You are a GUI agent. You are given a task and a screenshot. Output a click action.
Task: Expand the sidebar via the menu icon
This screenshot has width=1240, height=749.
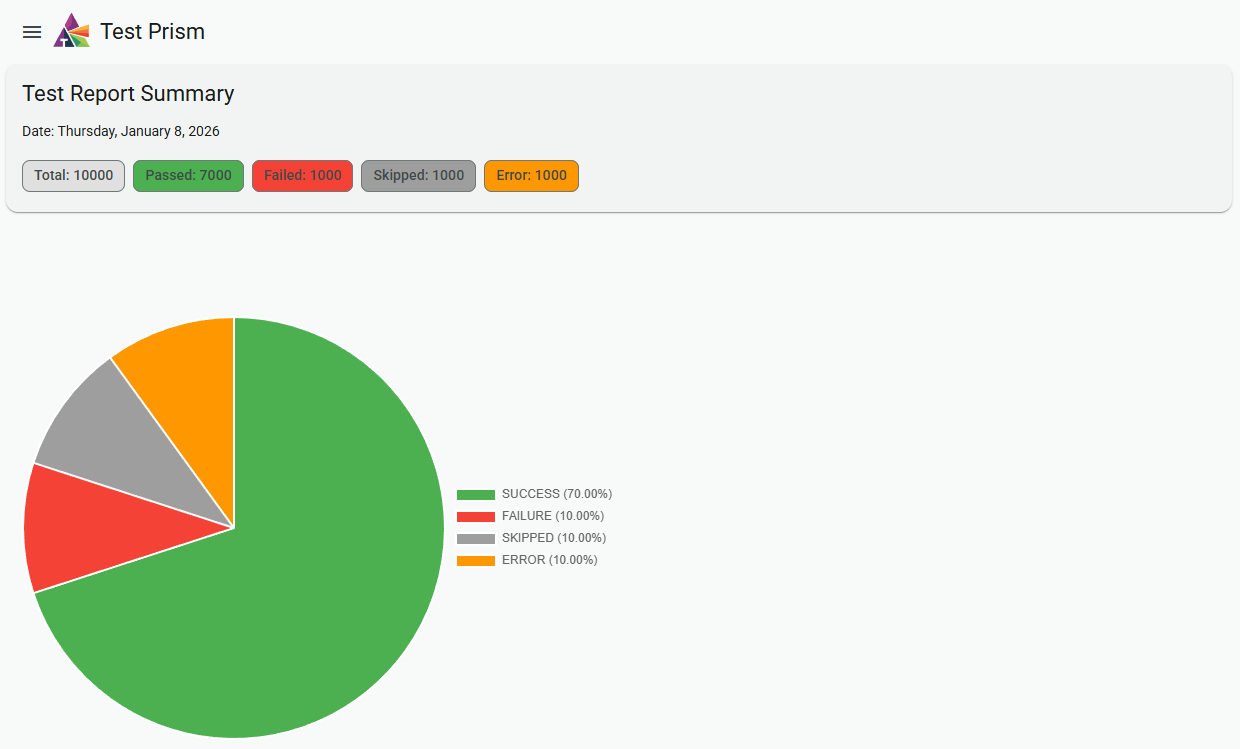[31, 31]
